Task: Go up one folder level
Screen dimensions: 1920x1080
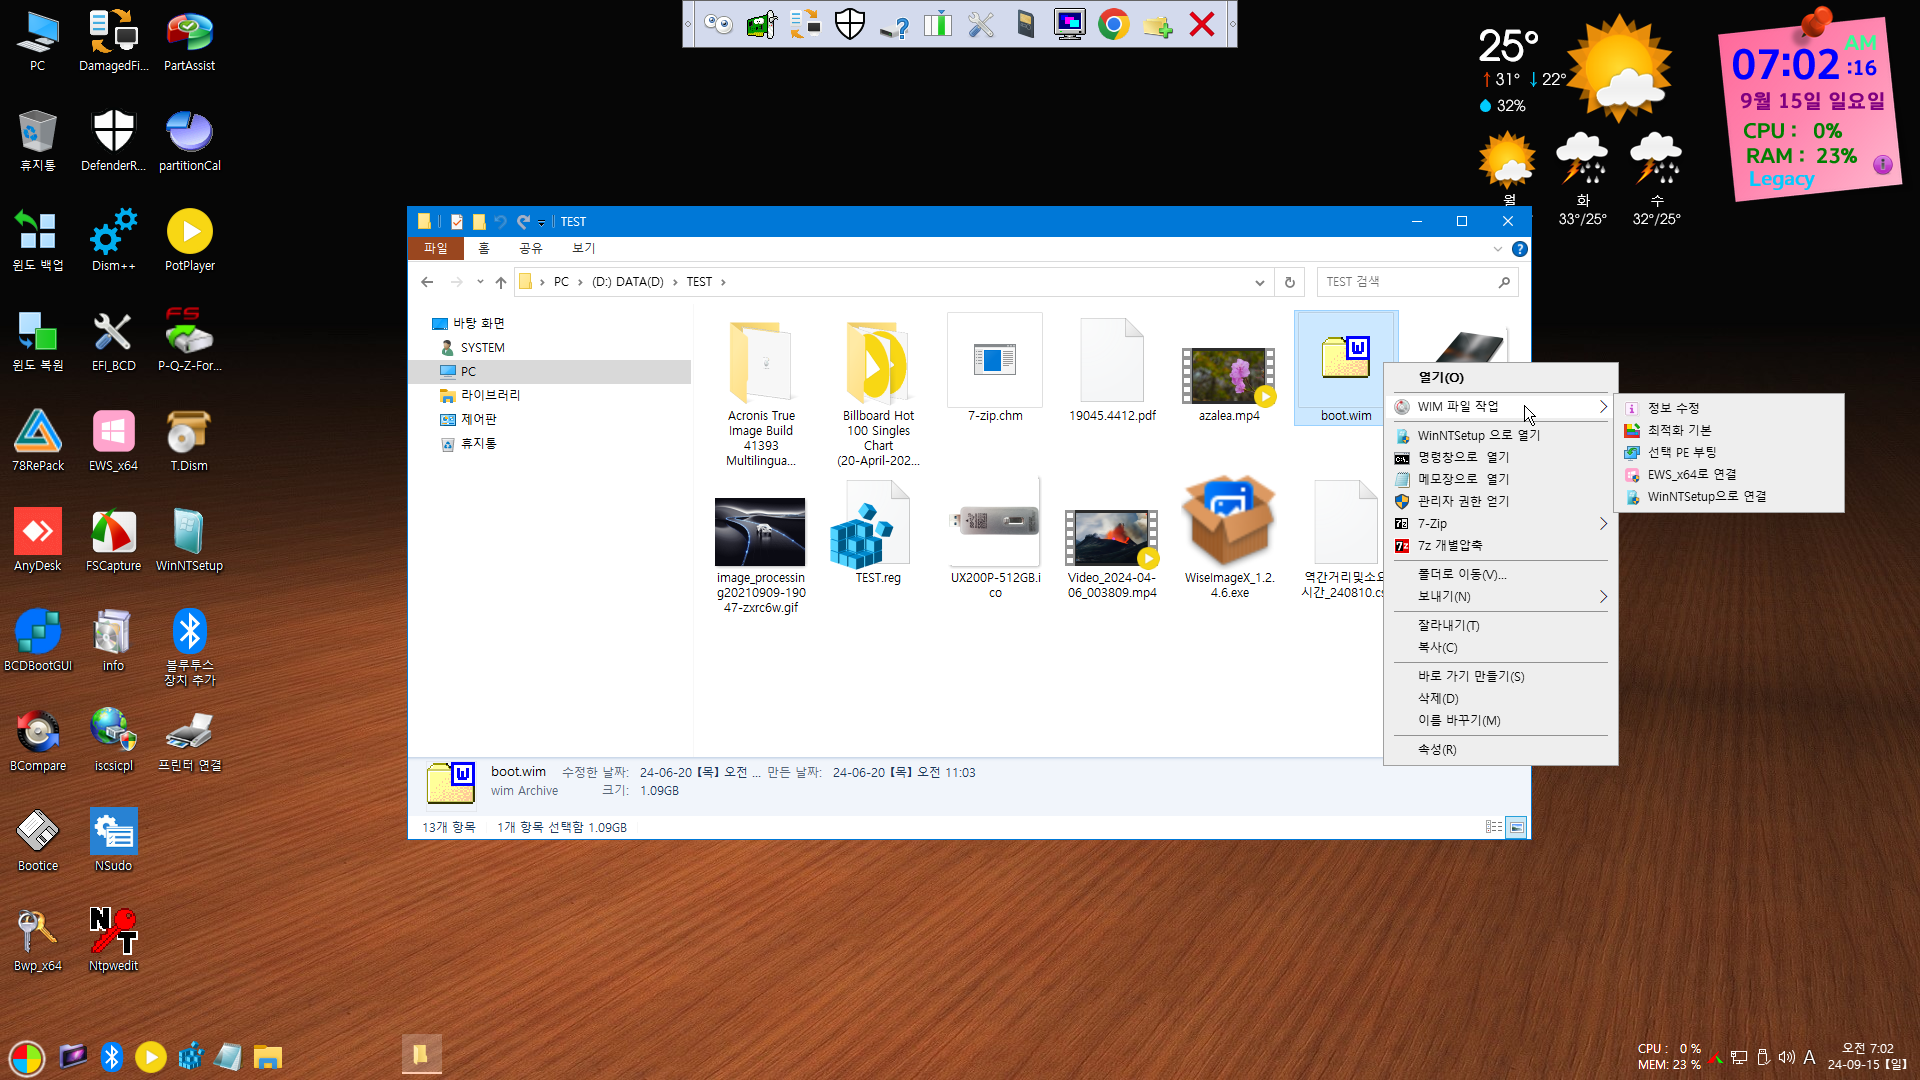Action: (x=501, y=282)
